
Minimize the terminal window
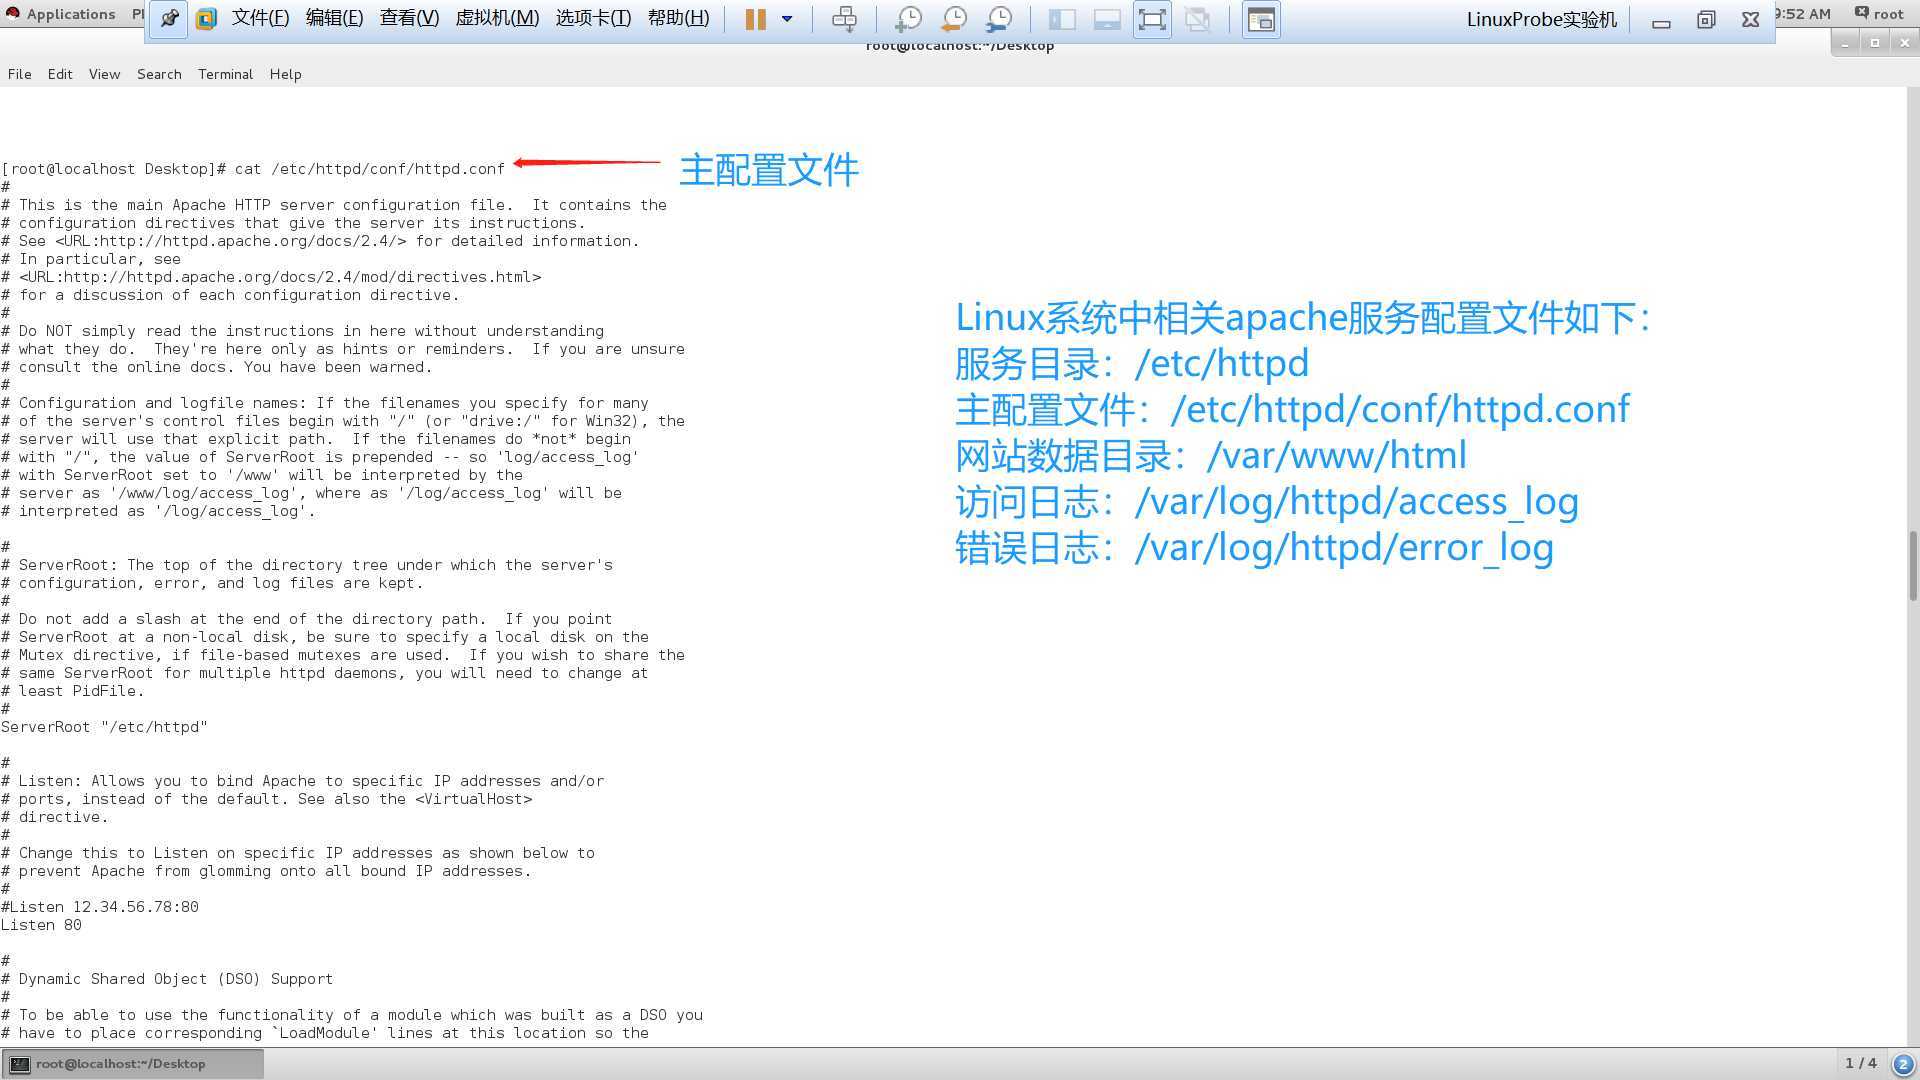(1846, 43)
